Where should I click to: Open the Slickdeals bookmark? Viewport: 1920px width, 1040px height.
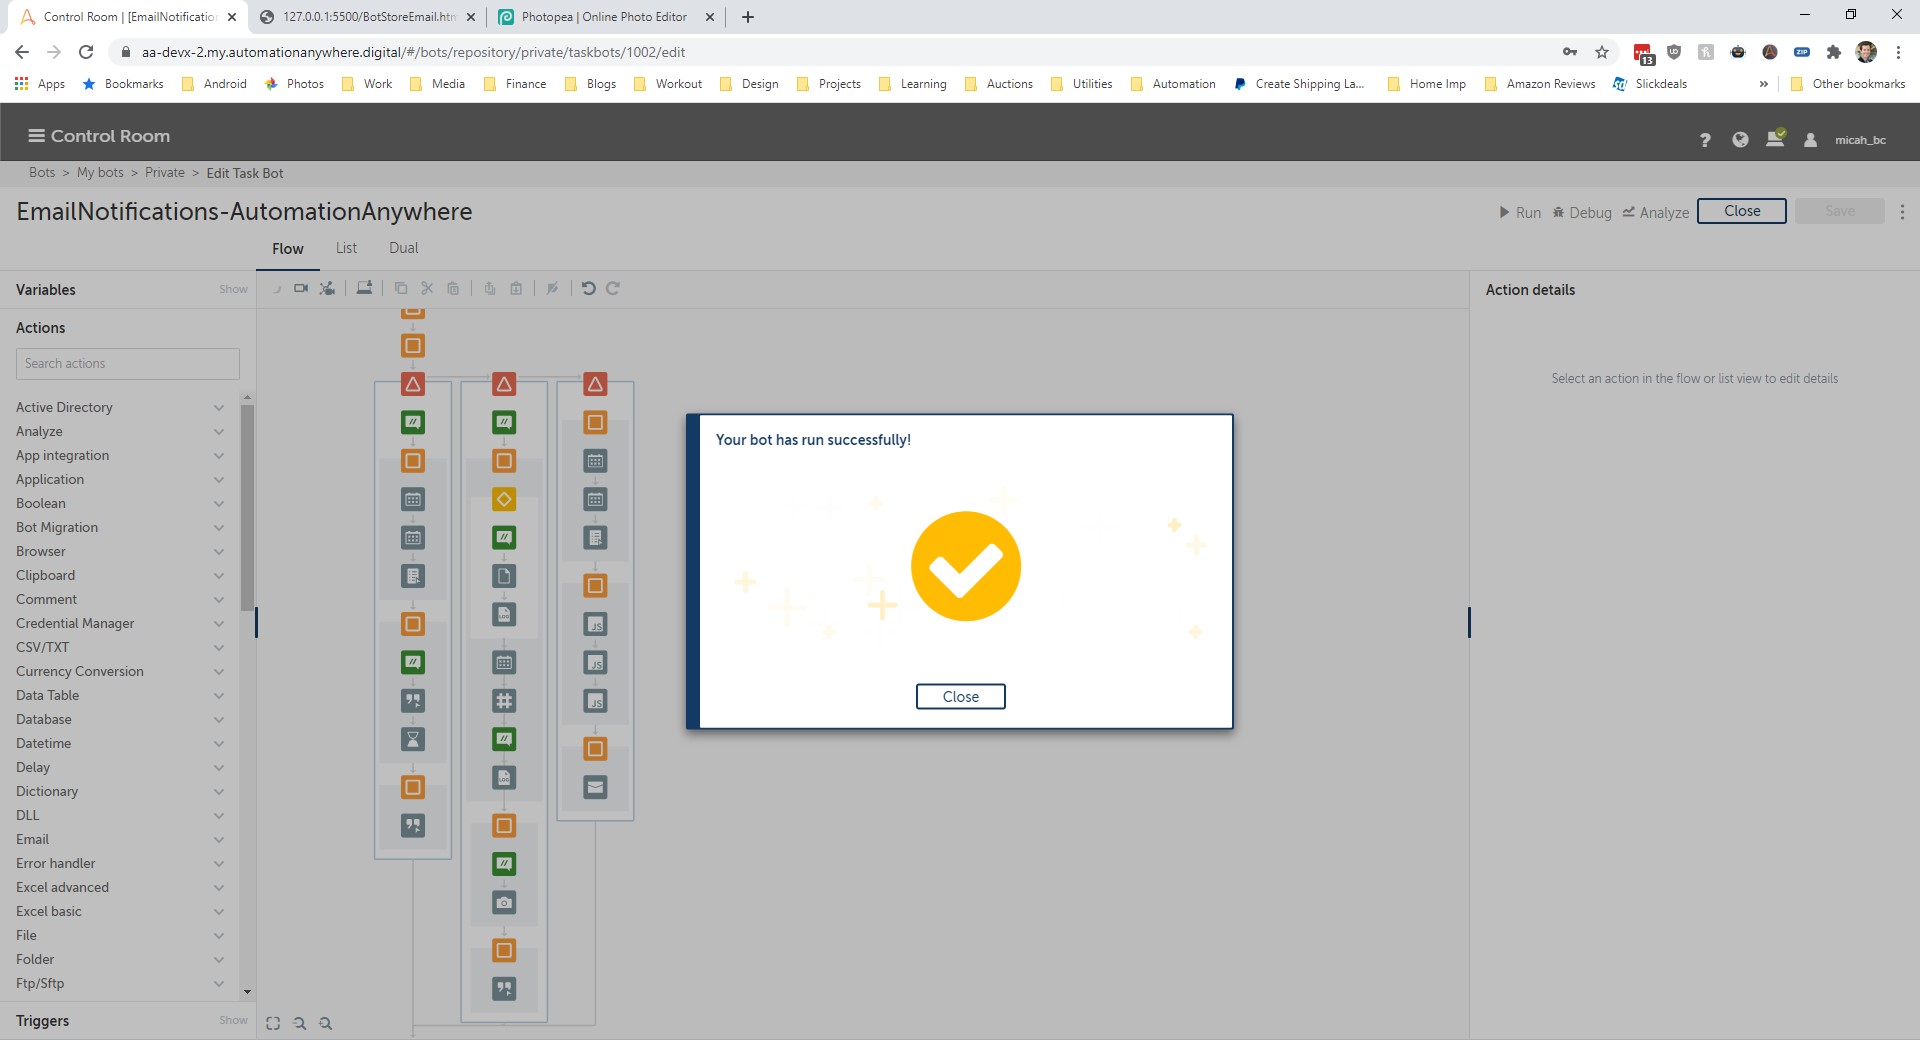(1650, 84)
